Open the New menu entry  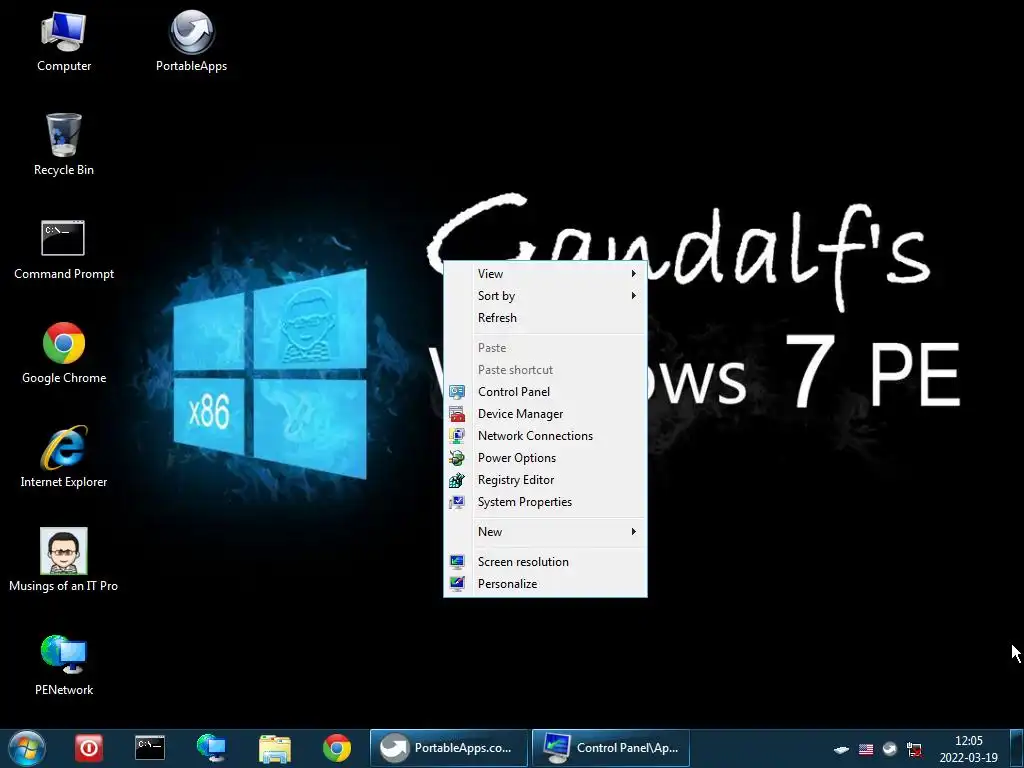click(545, 532)
